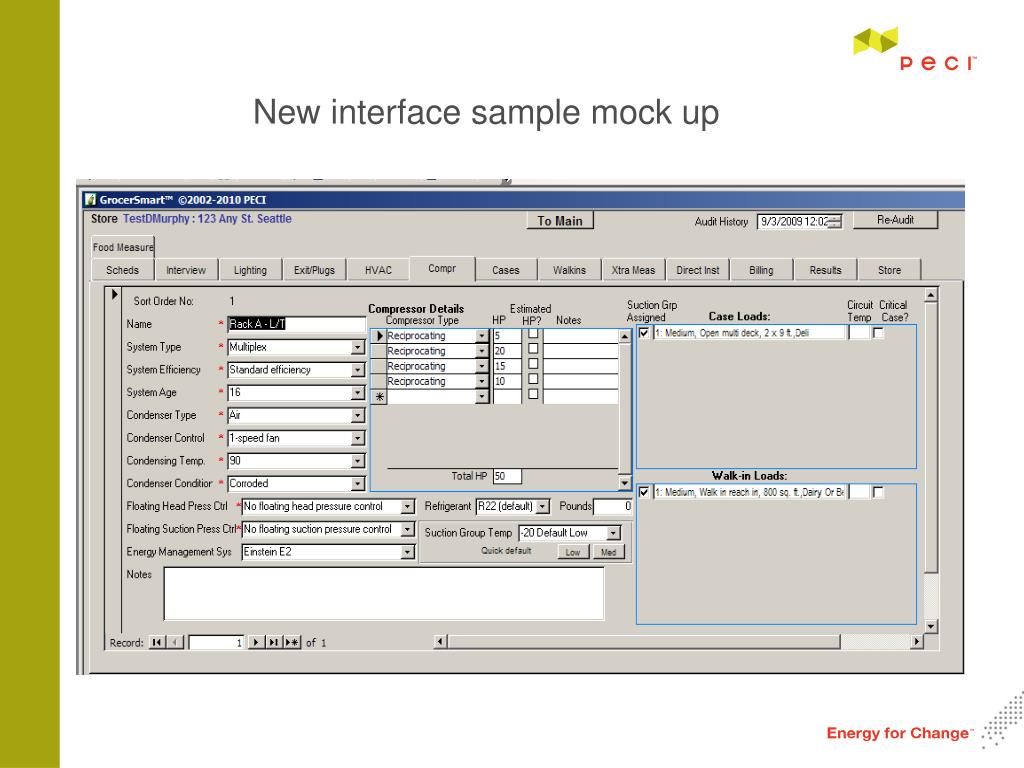Select first Reciprocating compressor row selector
The width and height of the screenshot is (1024, 768).
pyautogui.click(x=379, y=336)
